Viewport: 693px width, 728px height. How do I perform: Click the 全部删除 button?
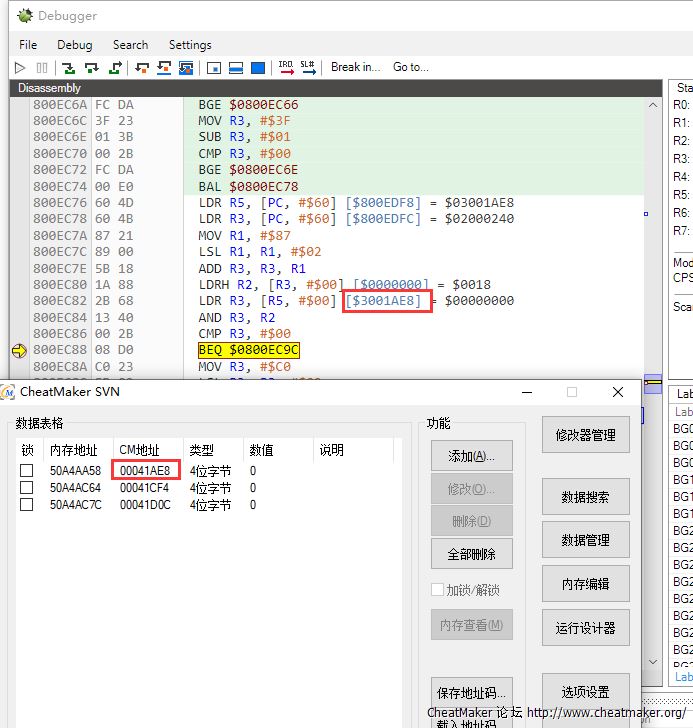[472, 554]
